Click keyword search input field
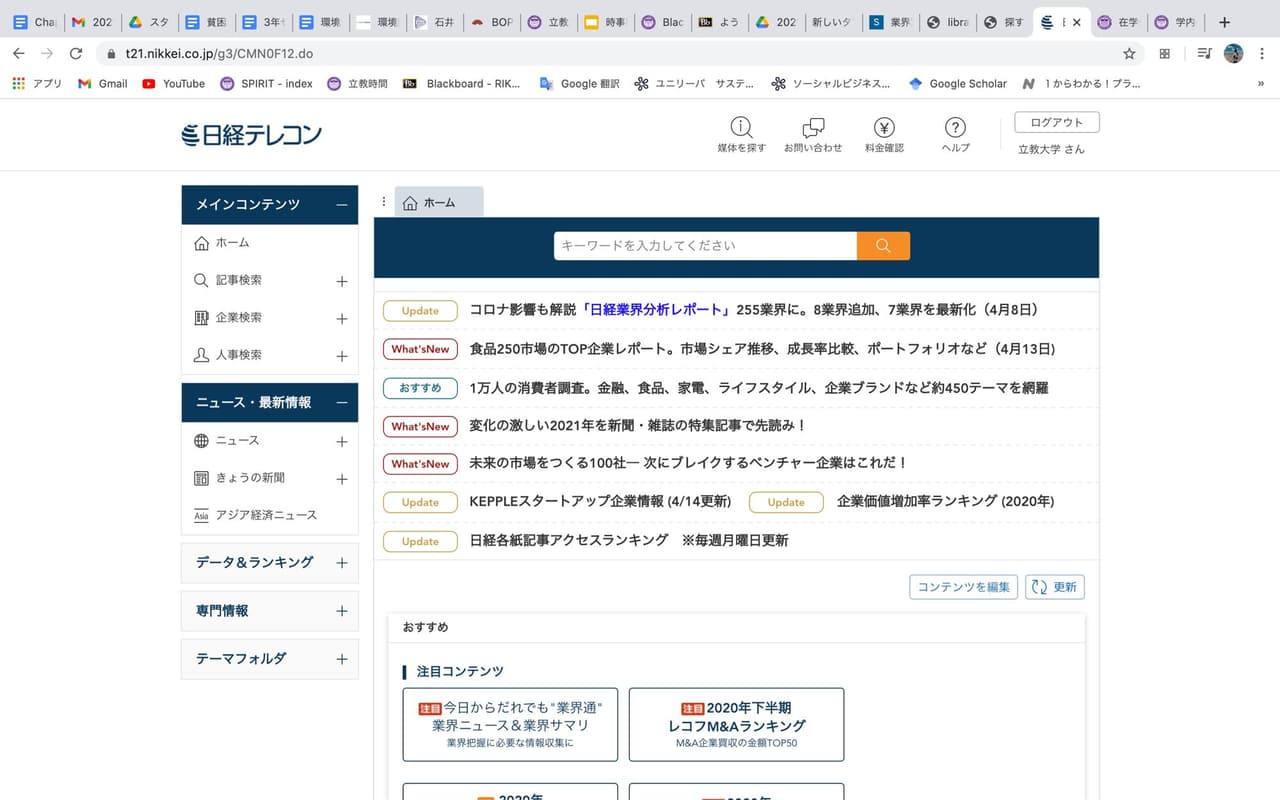The image size is (1280, 800). click(705, 246)
